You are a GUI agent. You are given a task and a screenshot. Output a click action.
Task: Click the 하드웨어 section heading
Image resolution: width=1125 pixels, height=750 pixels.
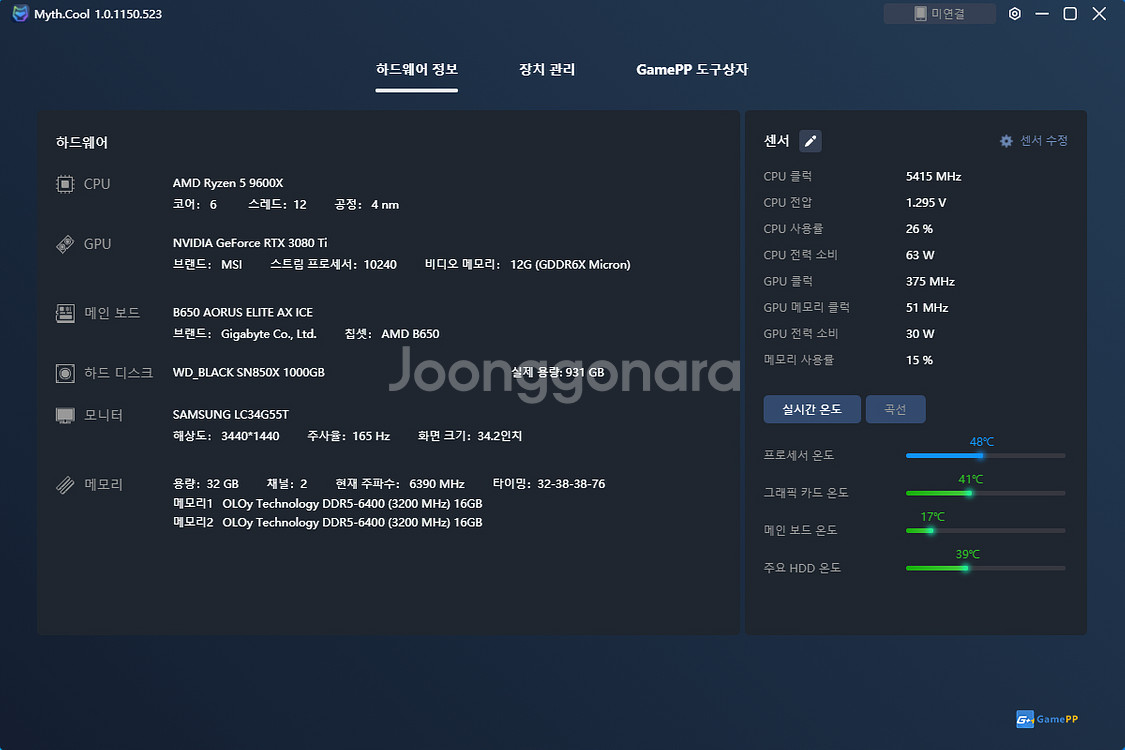coord(82,142)
